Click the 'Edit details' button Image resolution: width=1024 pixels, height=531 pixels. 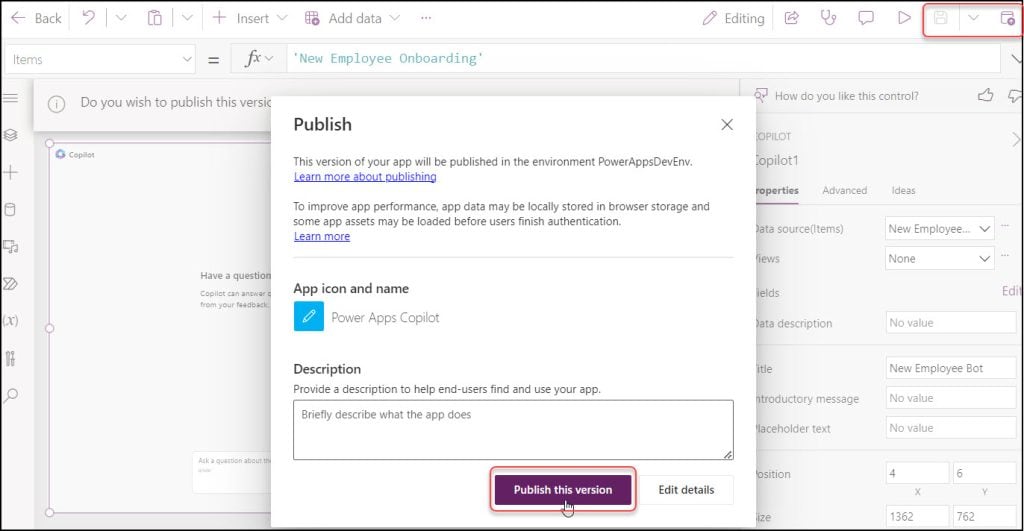(686, 490)
